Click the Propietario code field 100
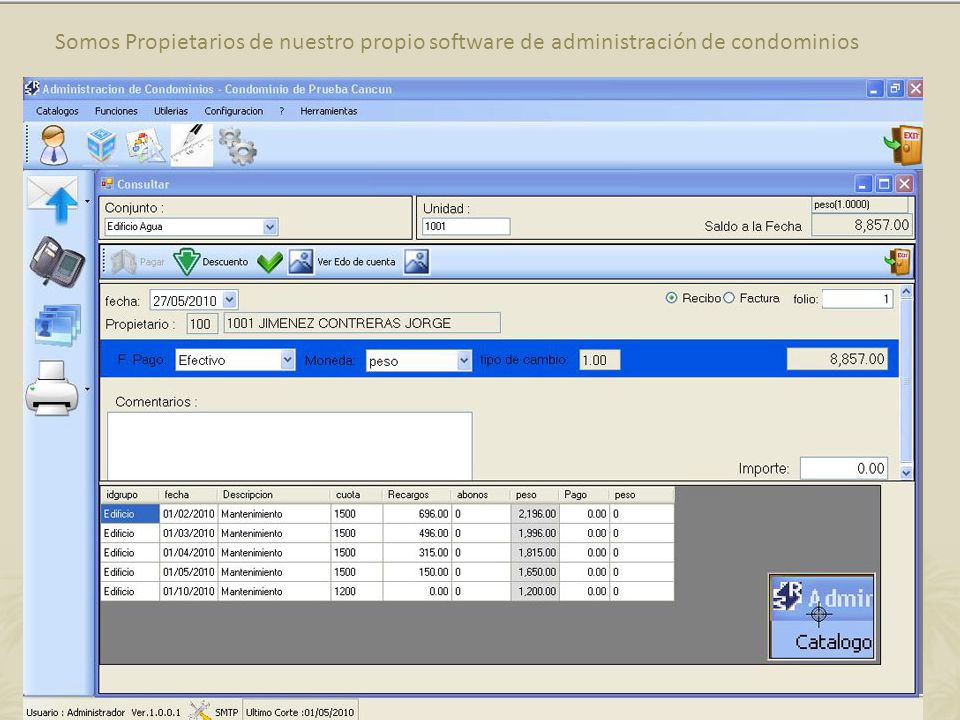This screenshot has width=960, height=720. (x=201, y=323)
